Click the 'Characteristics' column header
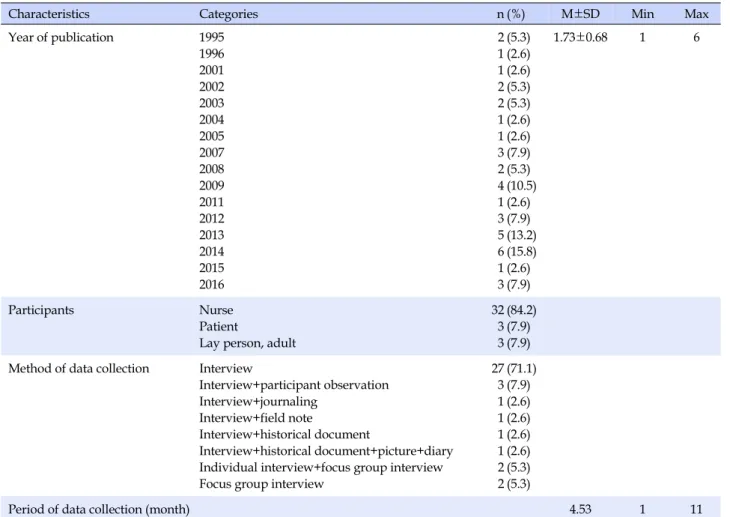The height and width of the screenshot is (517, 730). (x=49, y=14)
